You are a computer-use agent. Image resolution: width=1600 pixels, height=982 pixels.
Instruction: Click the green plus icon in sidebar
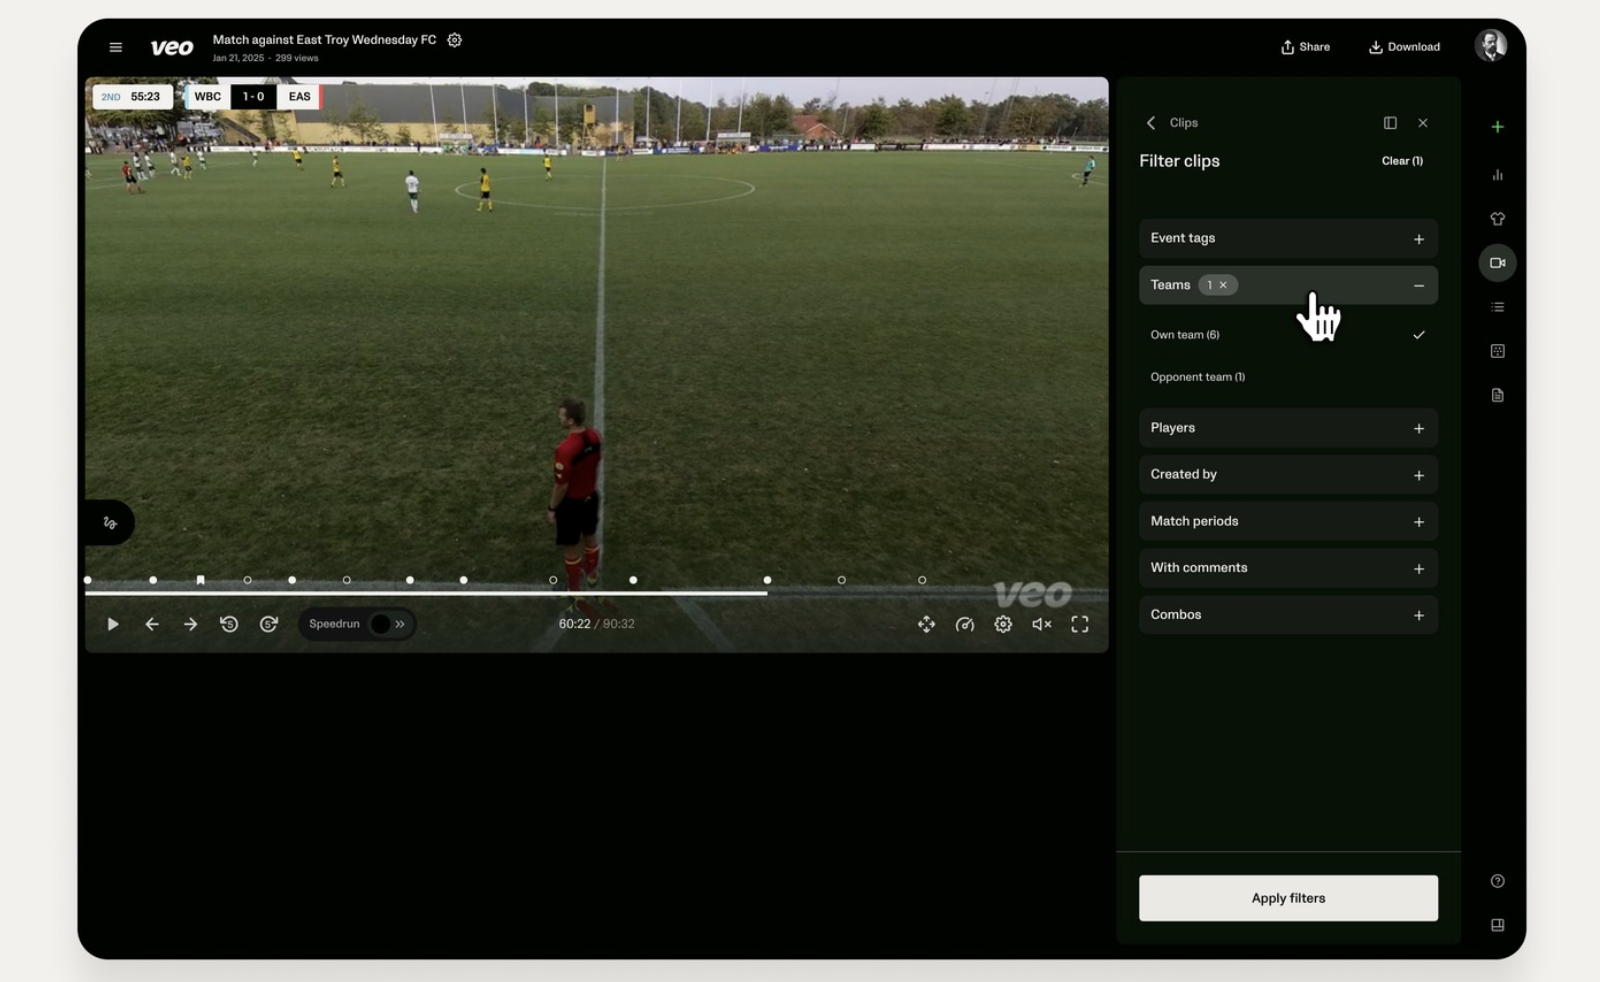click(1497, 127)
